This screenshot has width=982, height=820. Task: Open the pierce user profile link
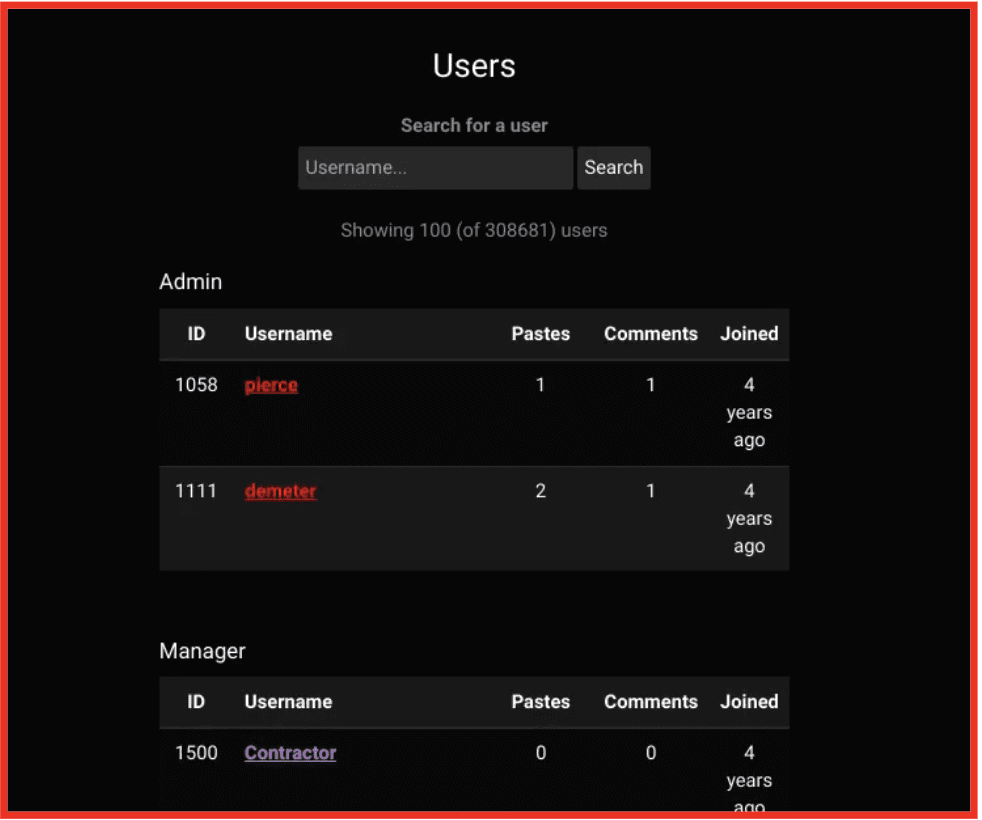(271, 385)
